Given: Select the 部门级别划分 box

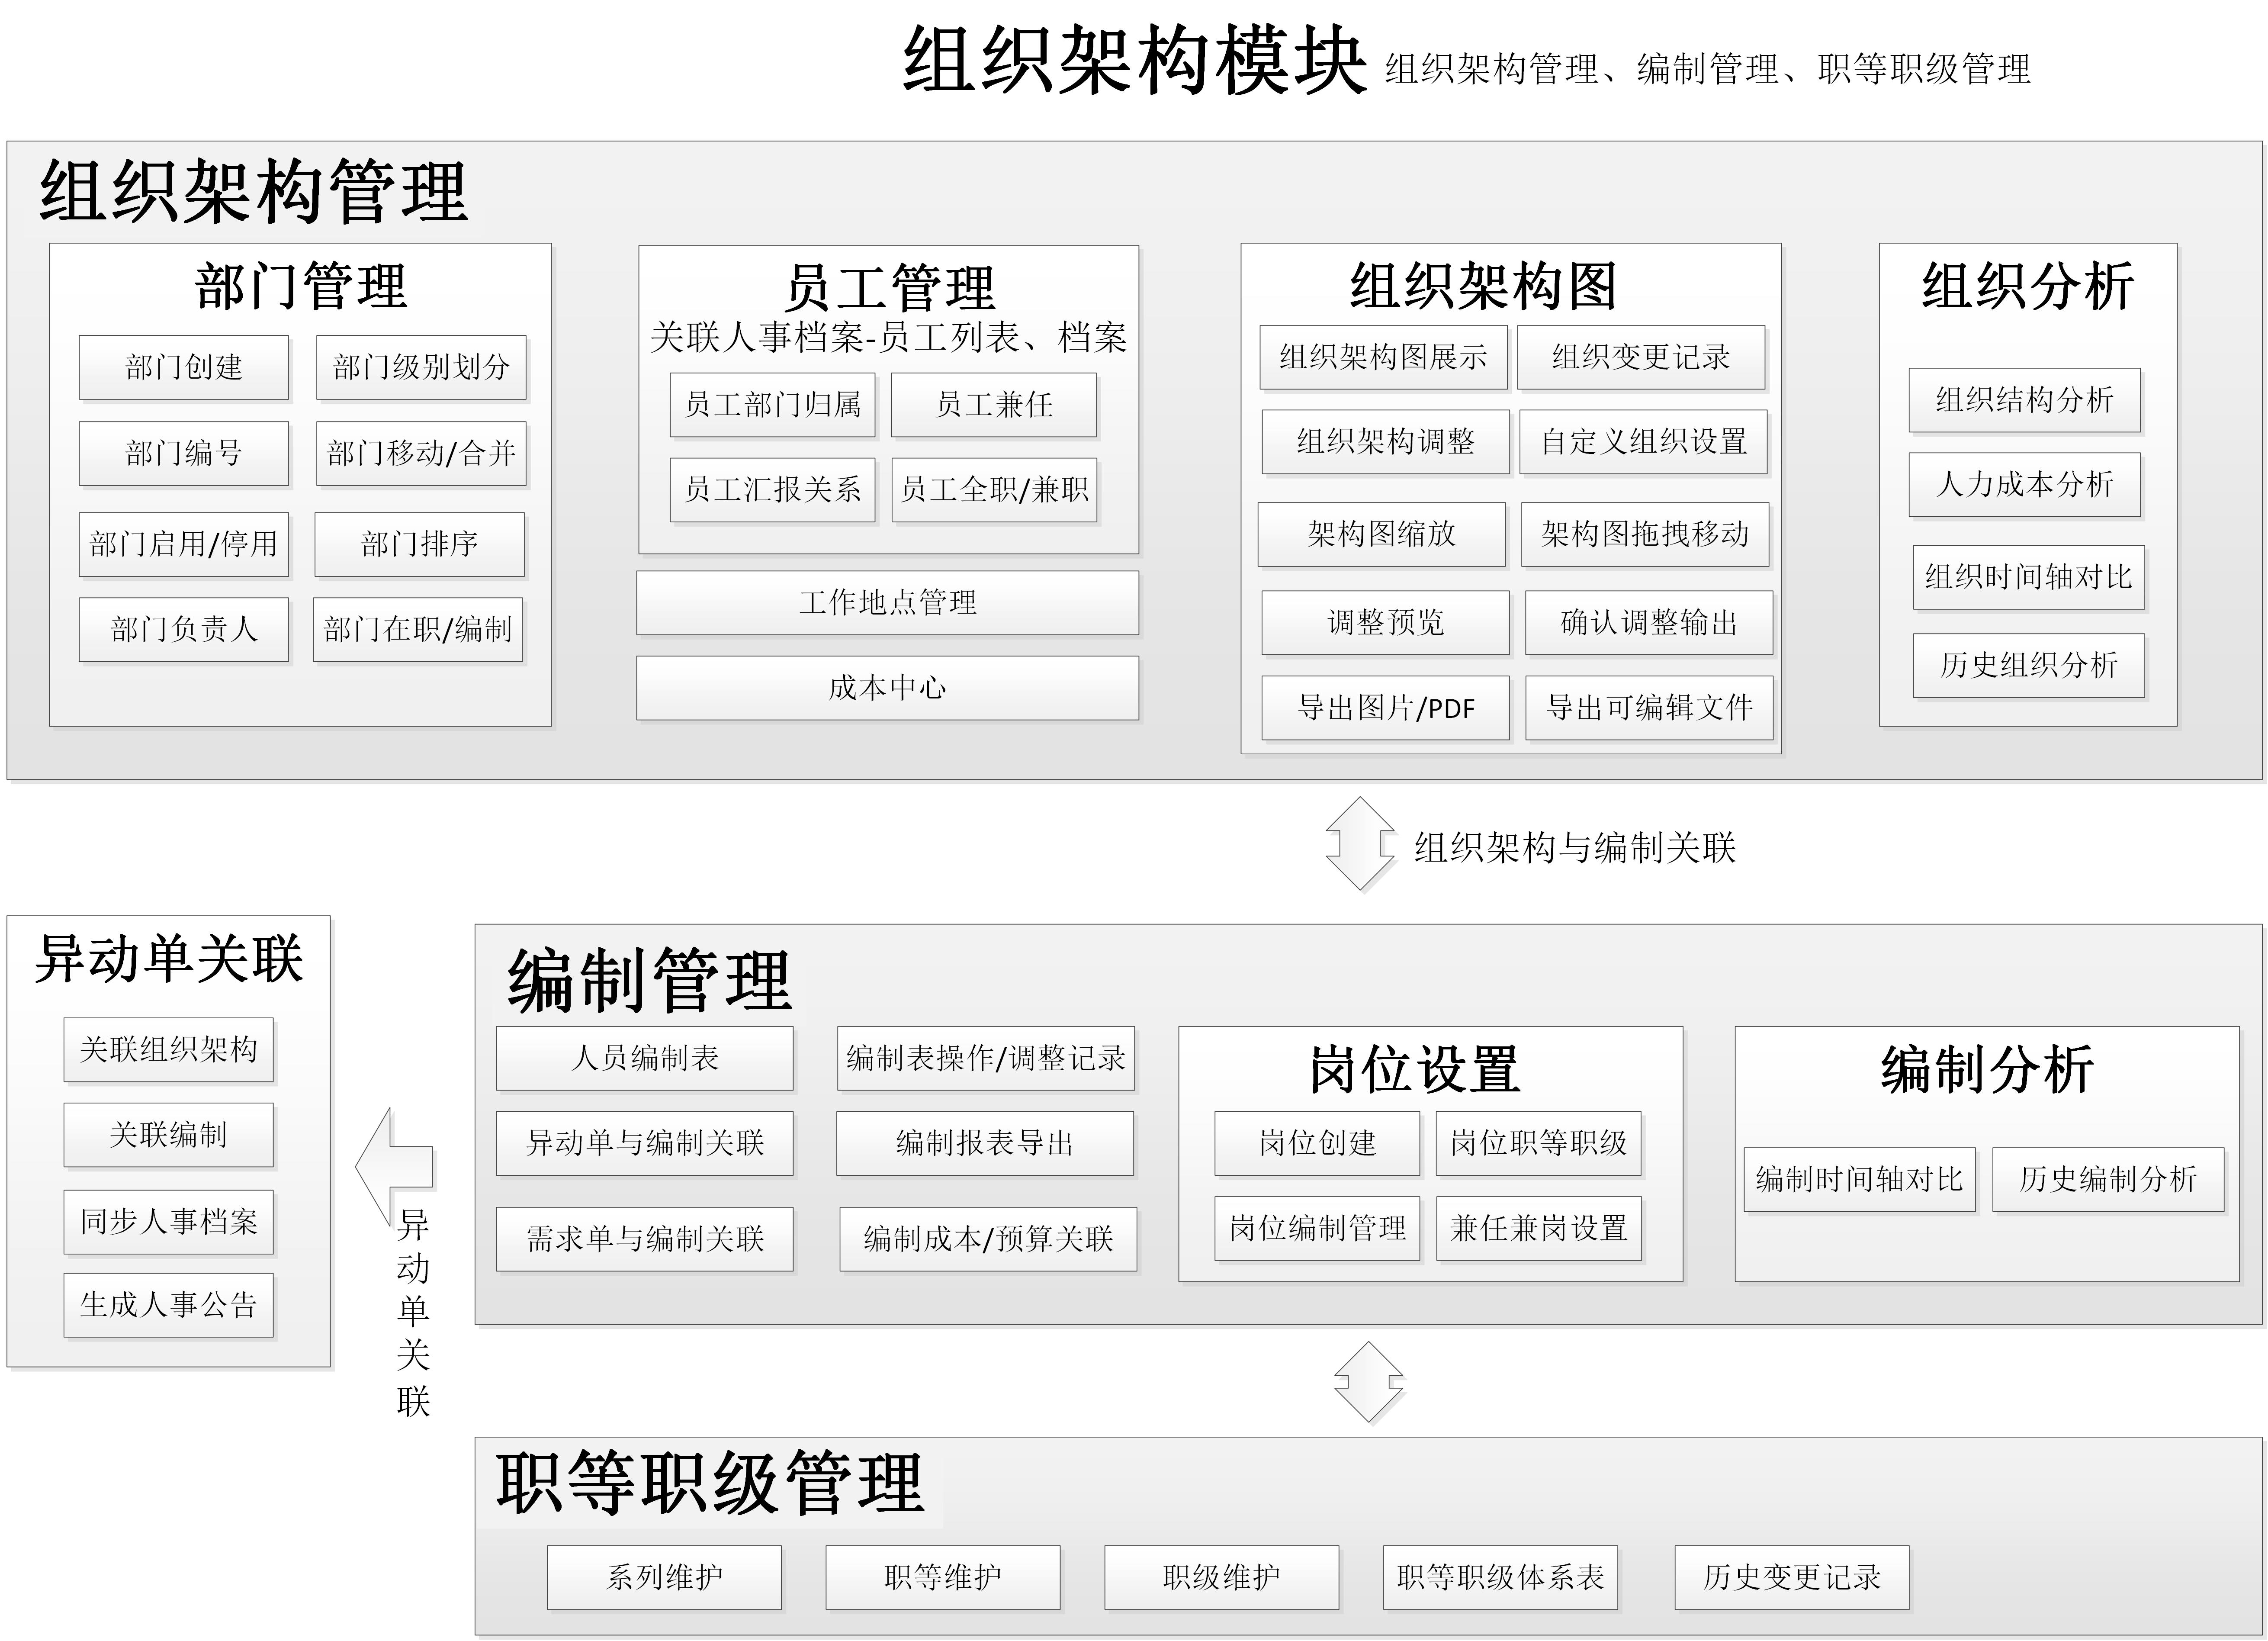Looking at the screenshot, I should point(421,367).
